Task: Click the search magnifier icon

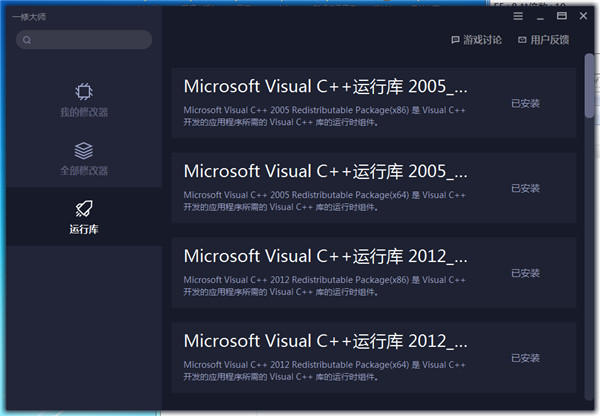Action: 27,40
